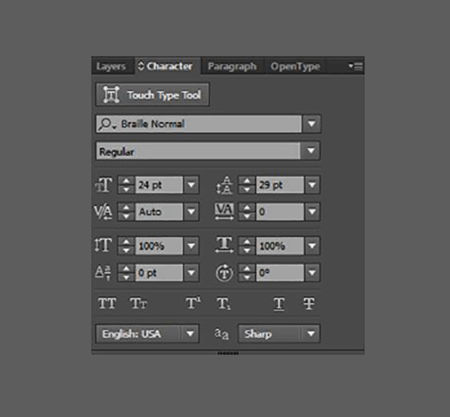Viewport: 450px width, 417px height.
Task: Click the character rotation icon
Action: point(224,273)
